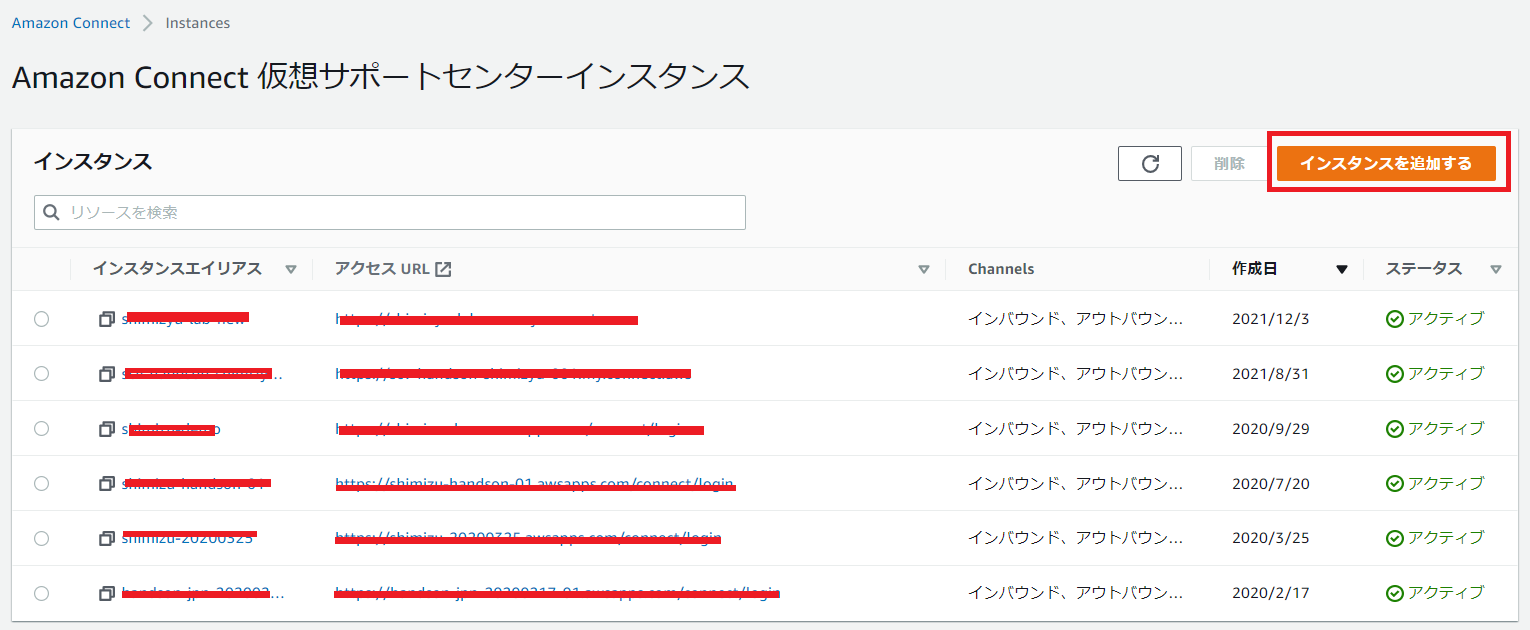Focus the リソースを検索 search field
Screen dimensions: 1530x630
point(390,212)
